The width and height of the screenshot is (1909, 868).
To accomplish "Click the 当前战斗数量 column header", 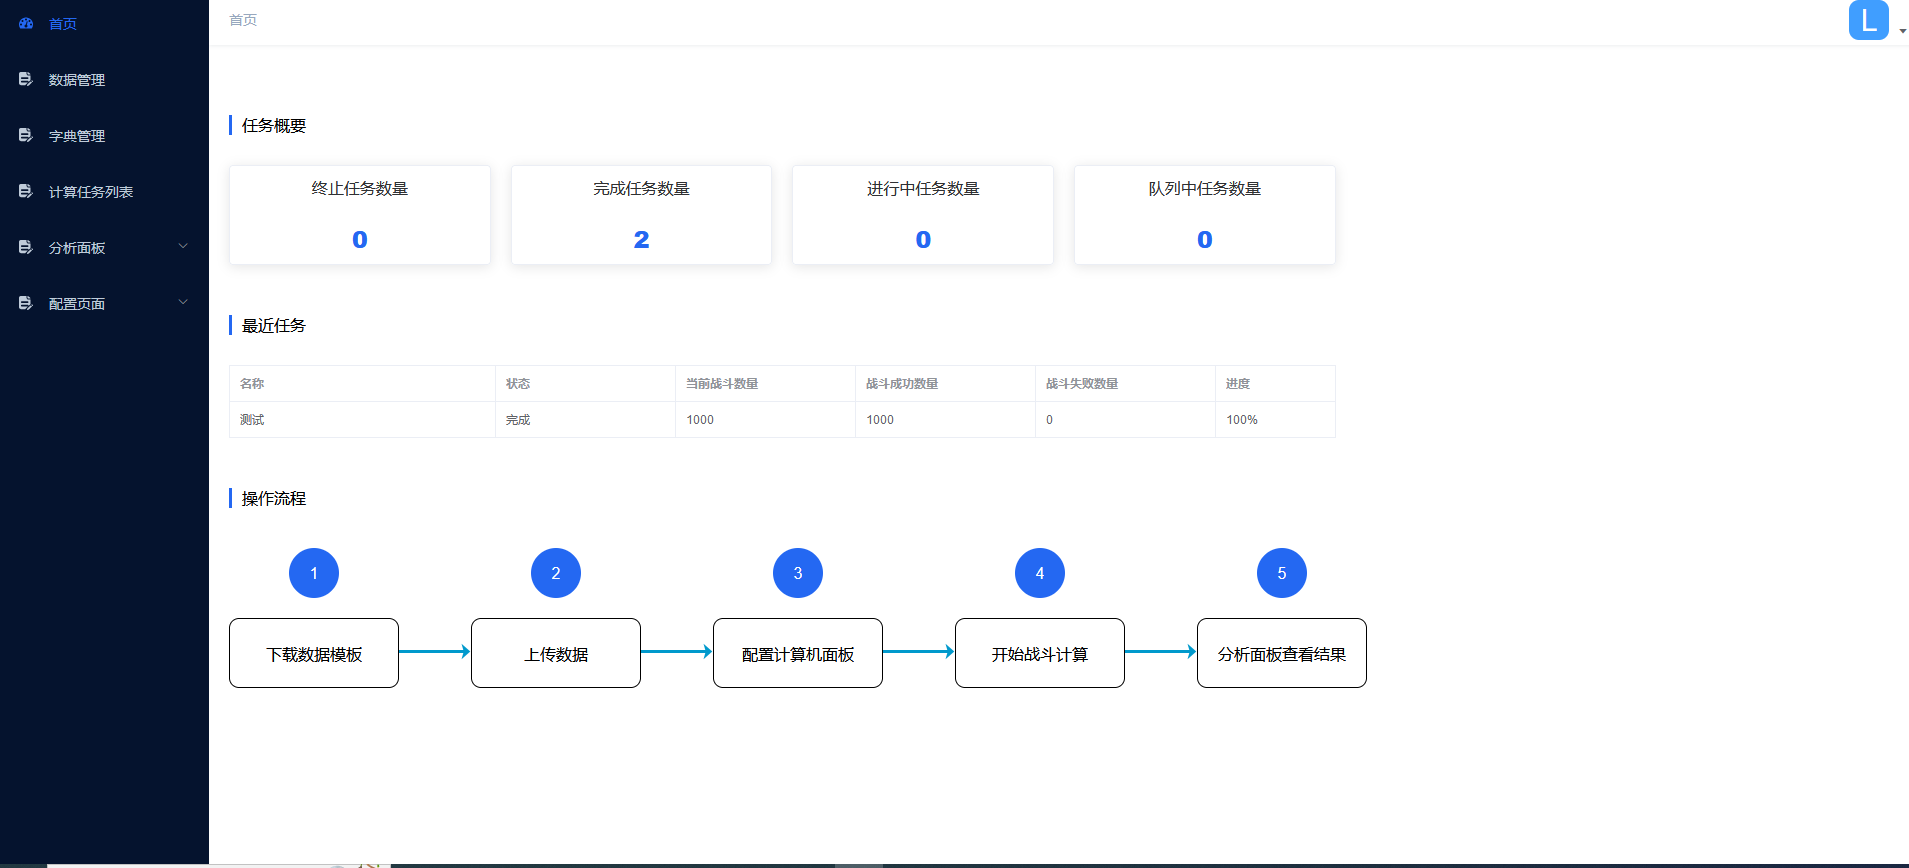I will (x=765, y=384).
